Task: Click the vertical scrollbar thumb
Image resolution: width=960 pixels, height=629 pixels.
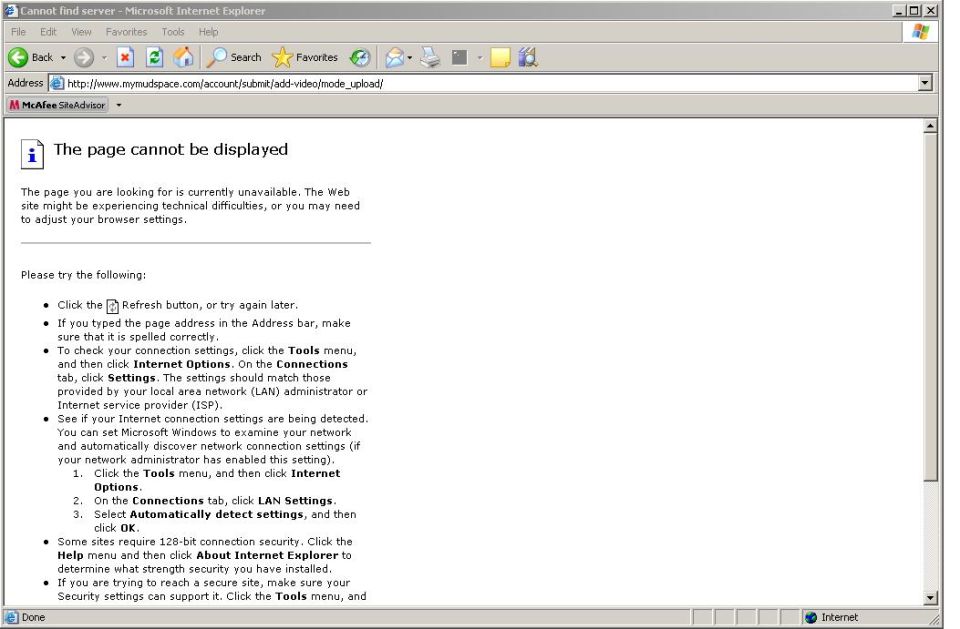Action: pyautogui.click(x=930, y=307)
